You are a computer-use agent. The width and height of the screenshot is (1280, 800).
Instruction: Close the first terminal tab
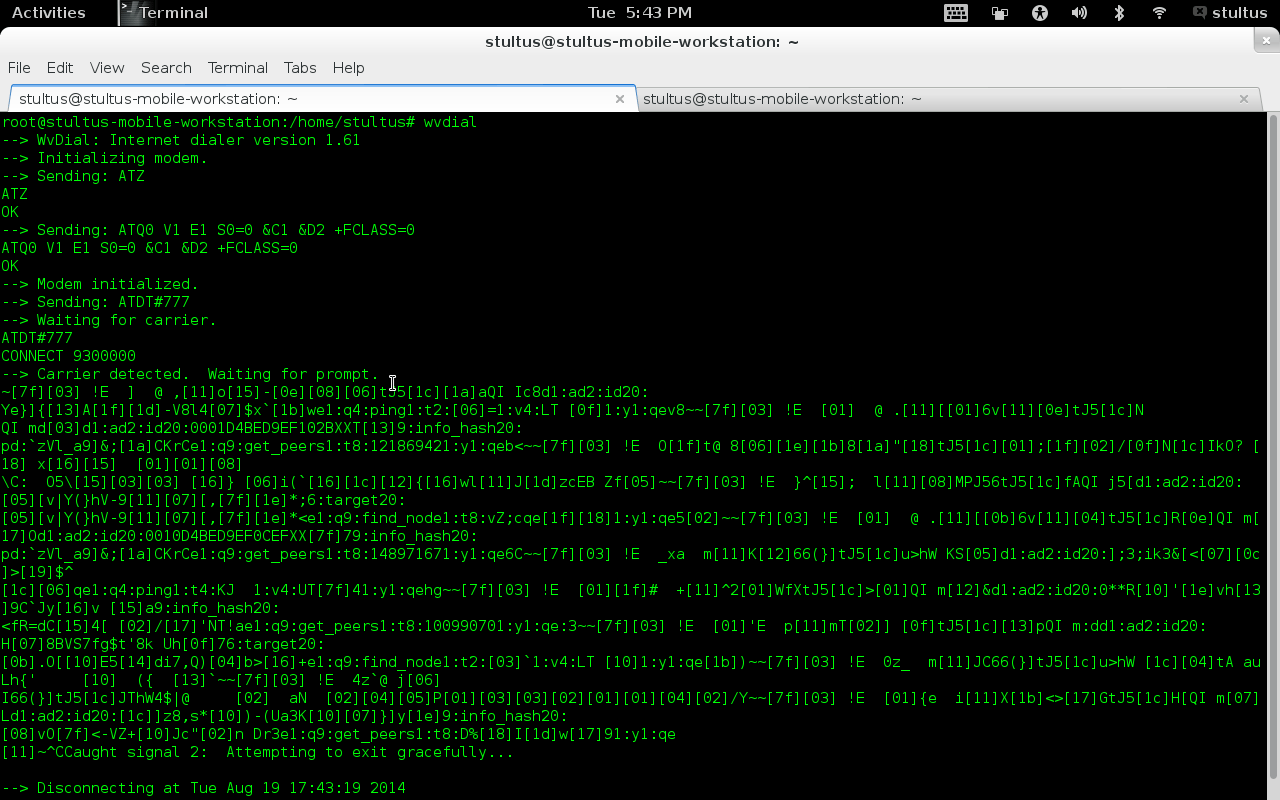pyautogui.click(x=620, y=98)
